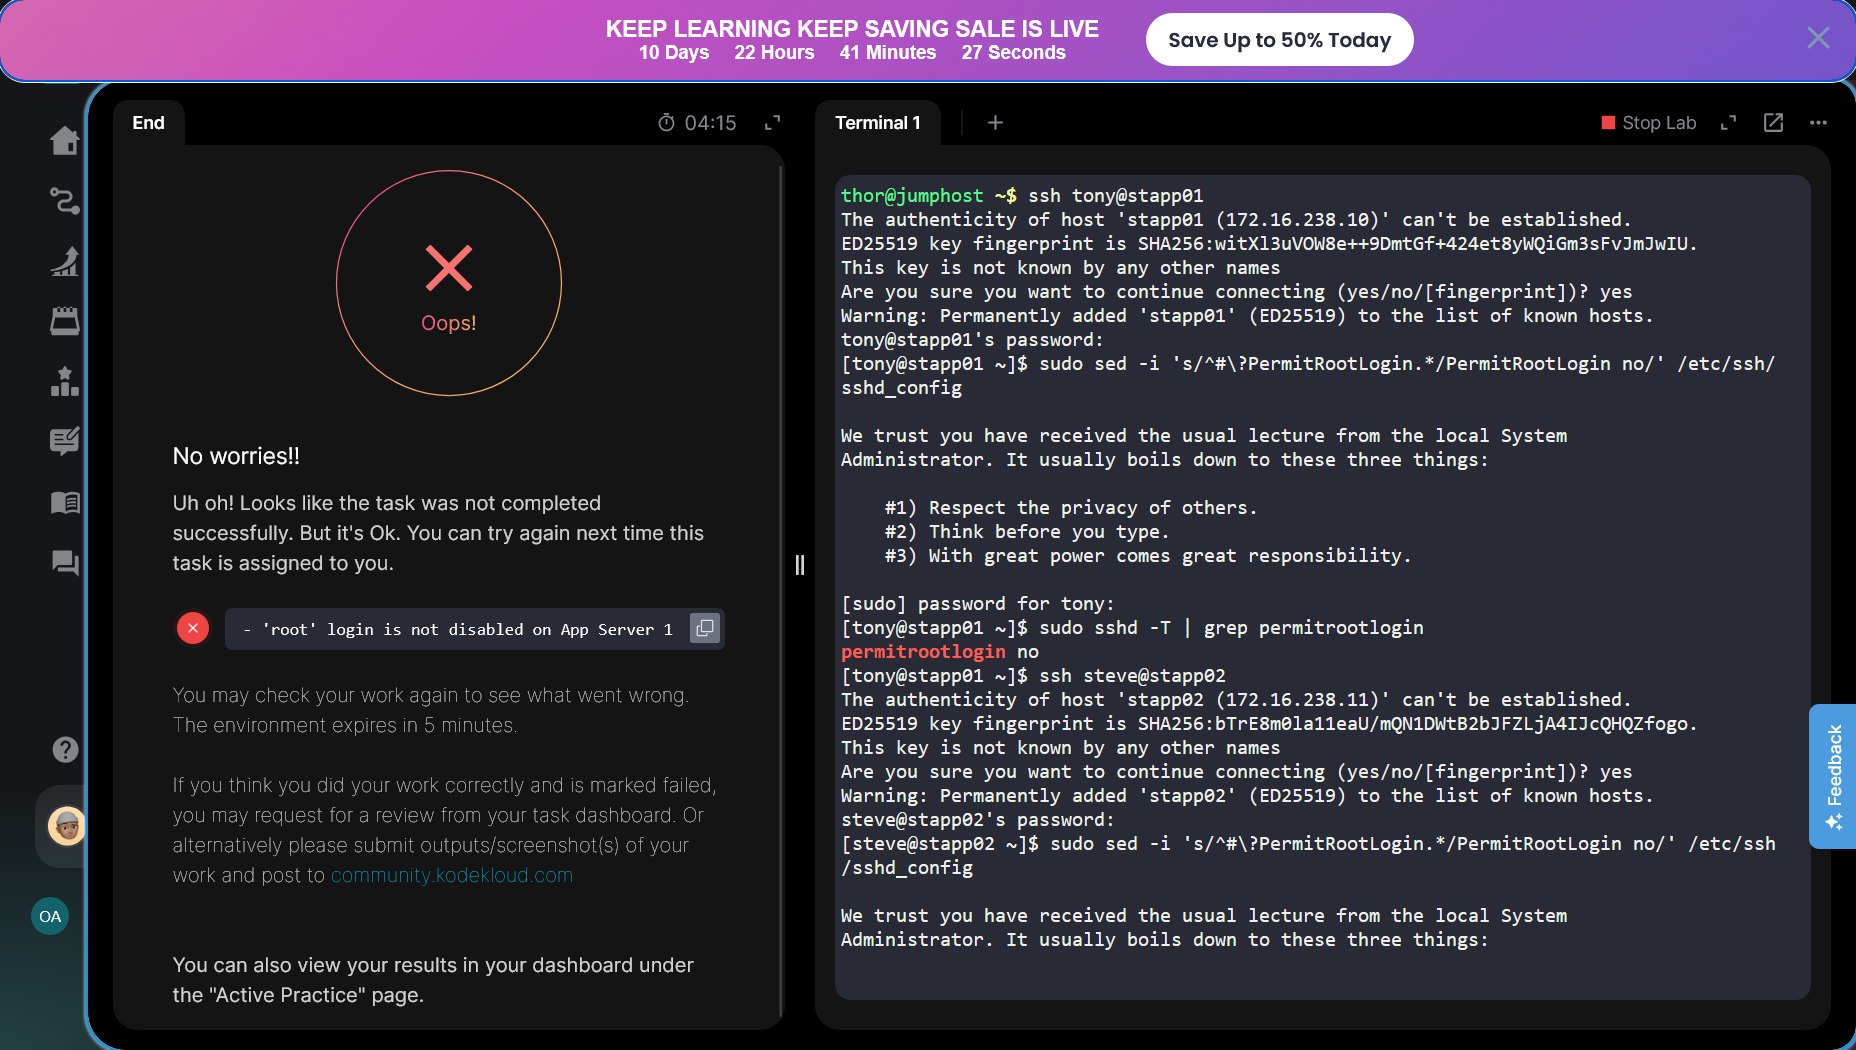The height and width of the screenshot is (1050, 1856).
Task: Click the Oops! failure heading
Action: (x=449, y=323)
